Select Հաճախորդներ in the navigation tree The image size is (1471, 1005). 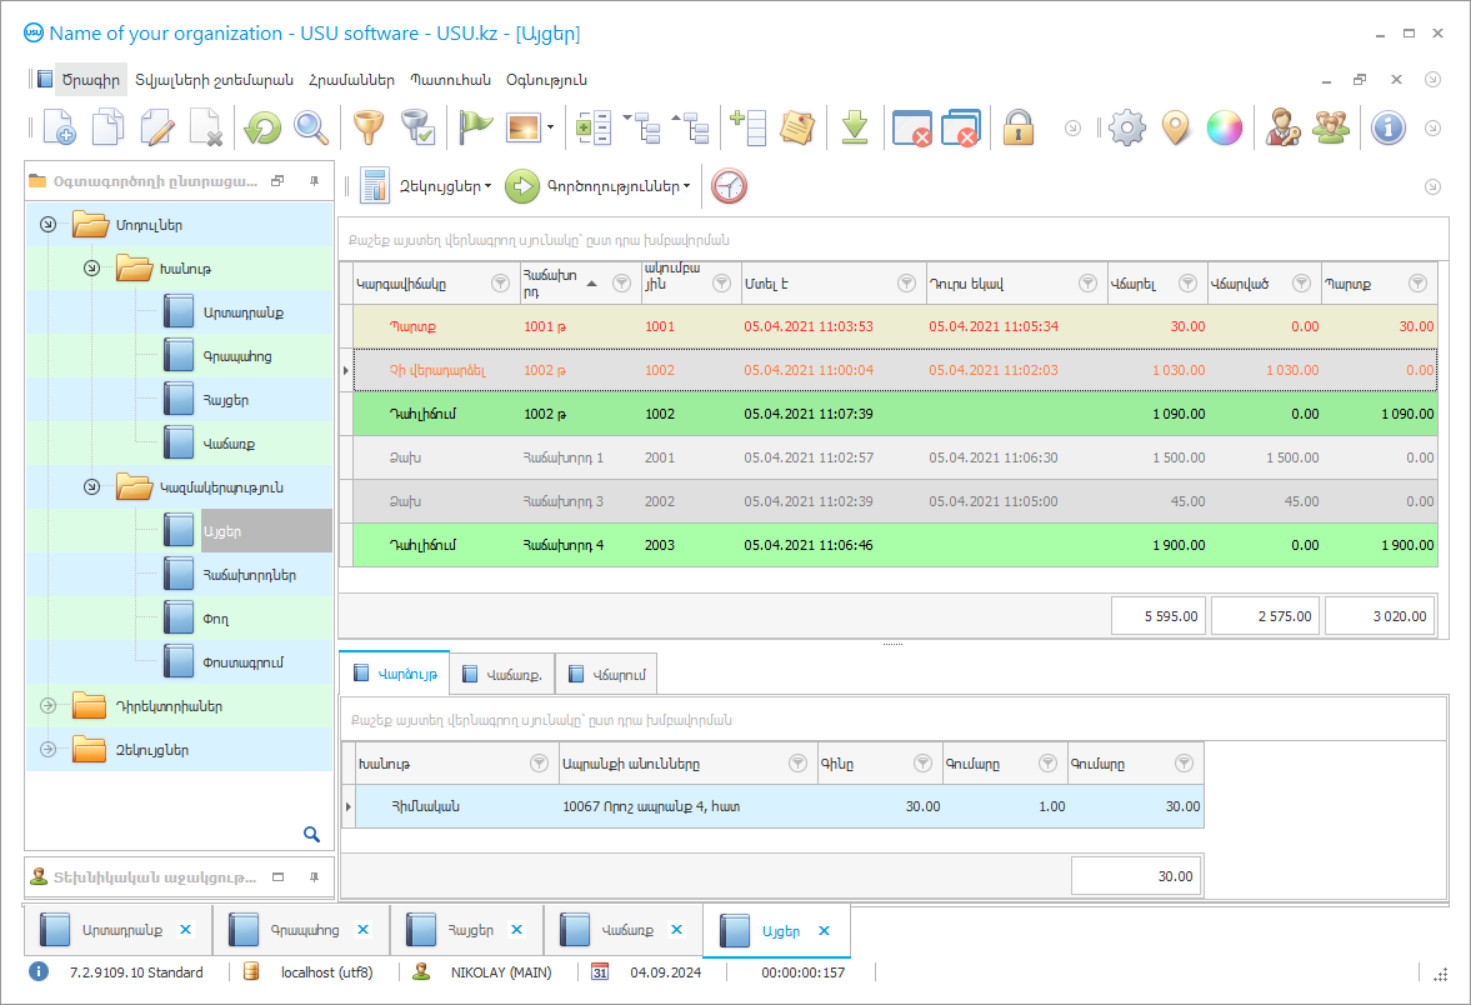(x=249, y=575)
